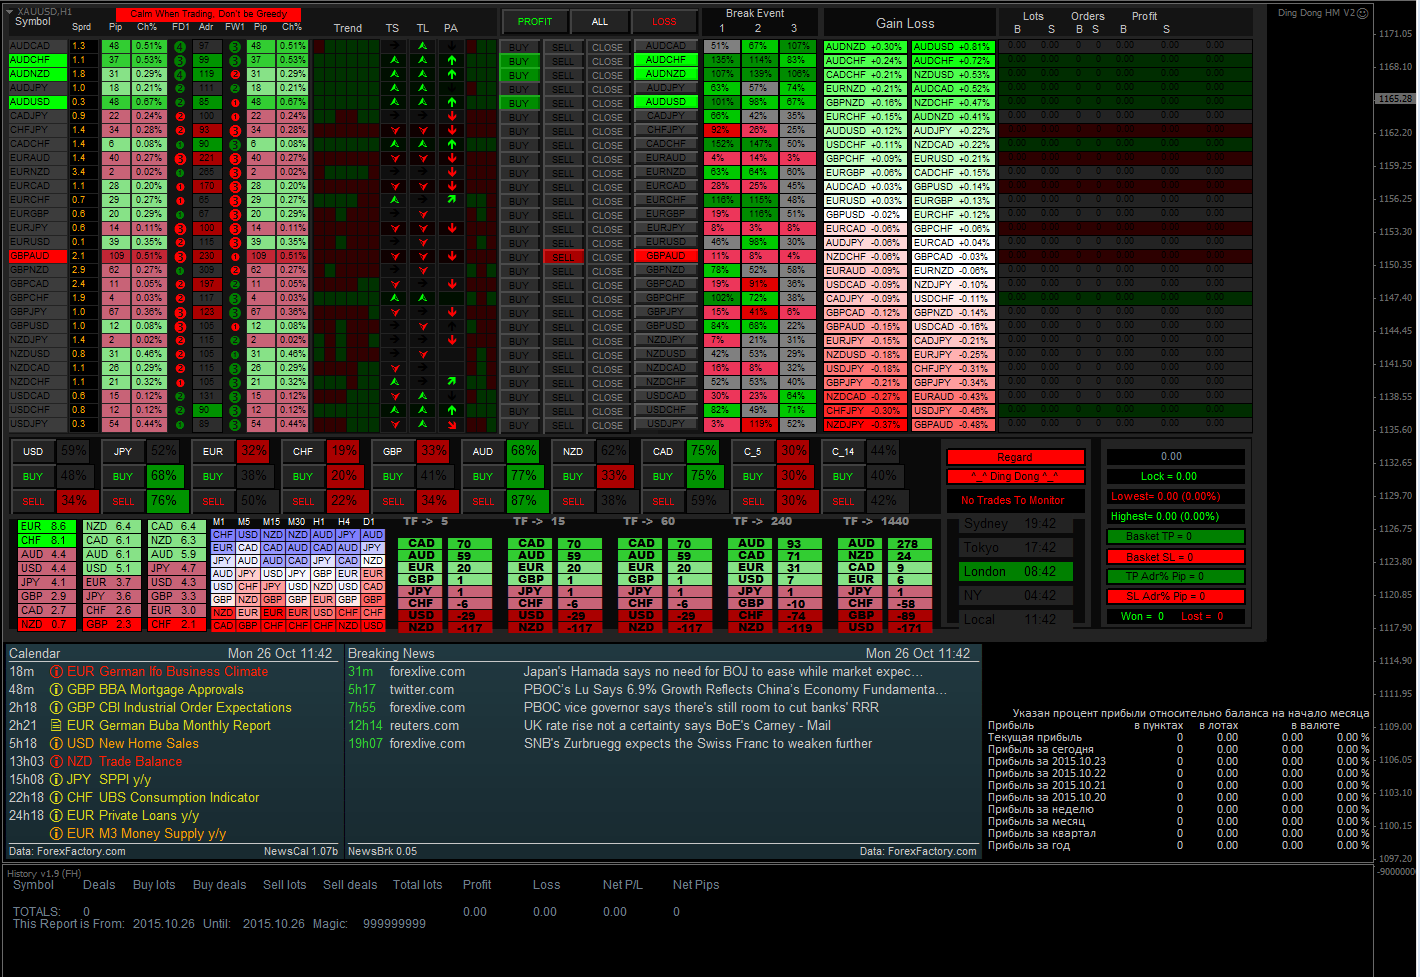Click the AUDUSD +0.81% gain cell
The height and width of the screenshot is (977, 1420).
click(951, 47)
